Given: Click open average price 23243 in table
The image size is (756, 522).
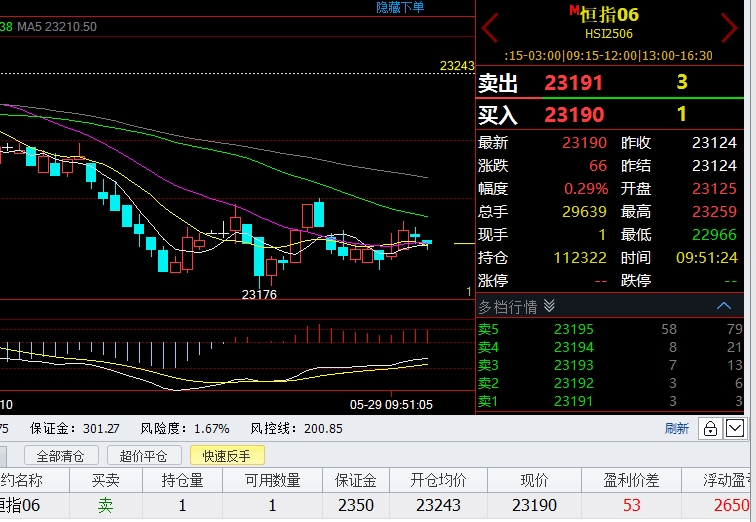Looking at the screenshot, I should coord(438,505).
